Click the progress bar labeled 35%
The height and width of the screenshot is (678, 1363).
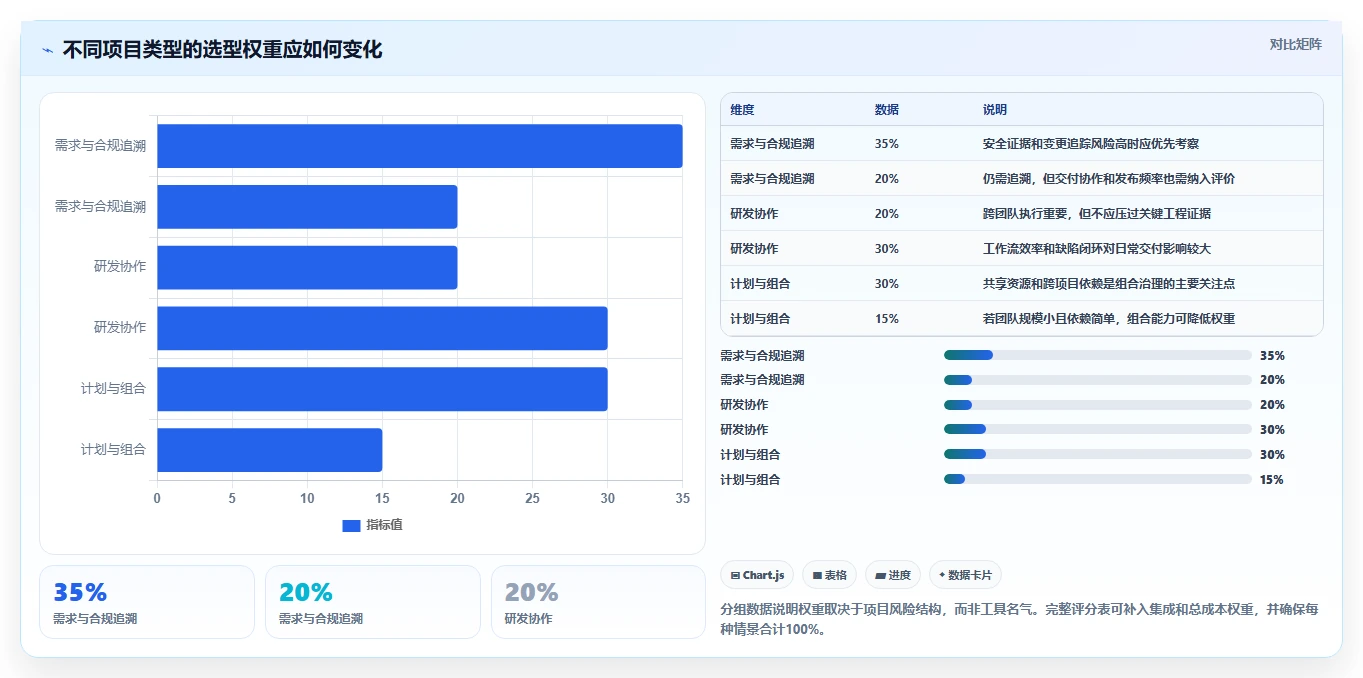pos(1098,355)
